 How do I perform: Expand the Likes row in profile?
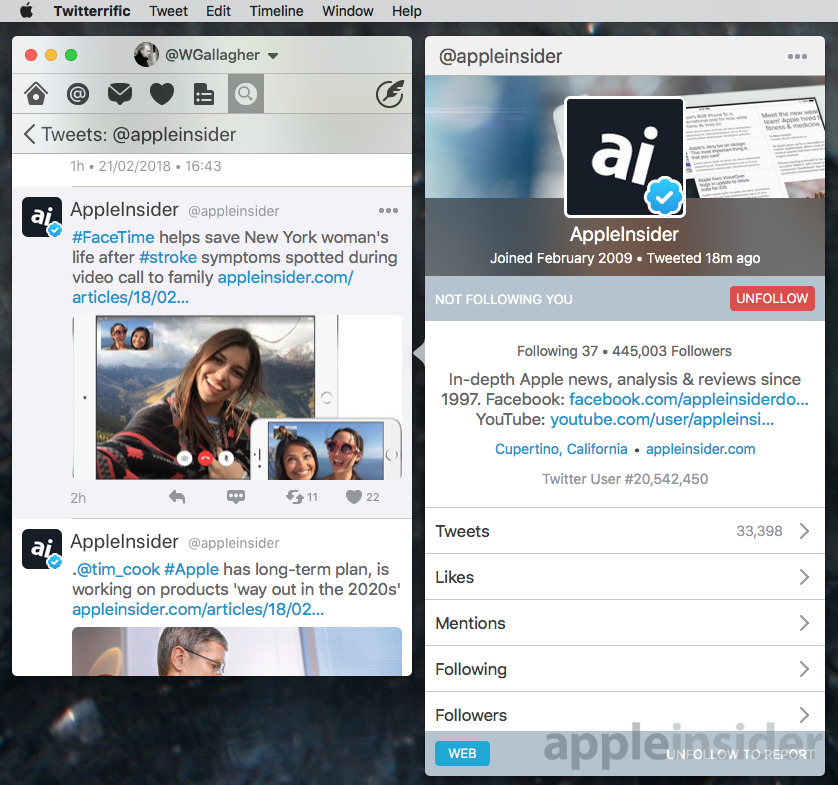point(625,577)
